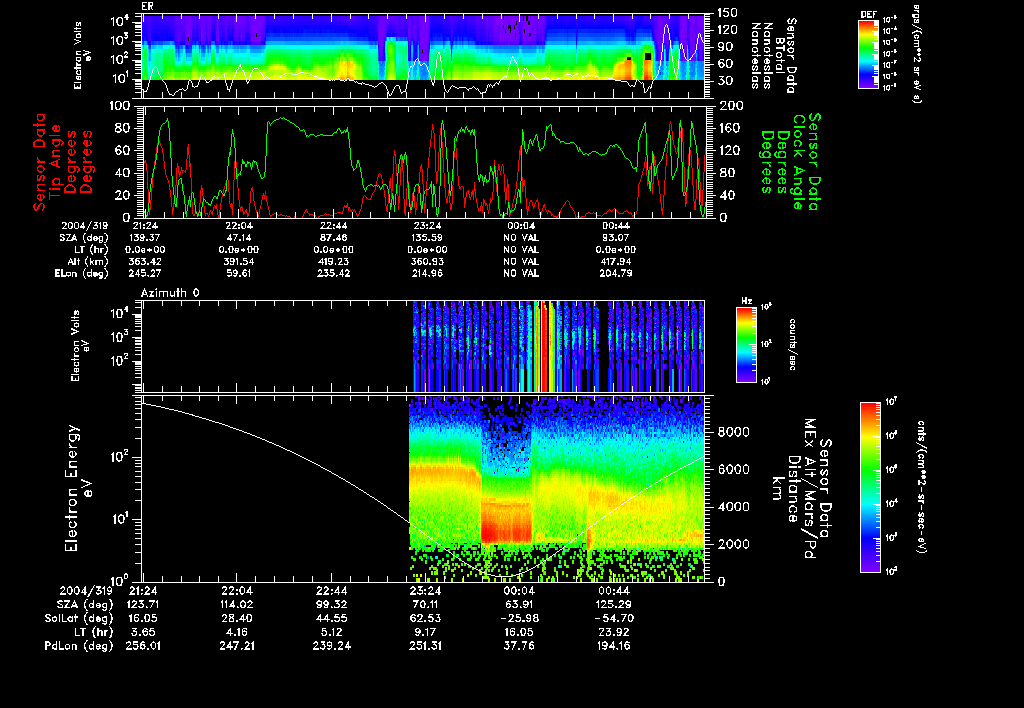The width and height of the screenshot is (1024, 708).
Task: Click the lower SZA value 99.32
Action: coord(332,604)
